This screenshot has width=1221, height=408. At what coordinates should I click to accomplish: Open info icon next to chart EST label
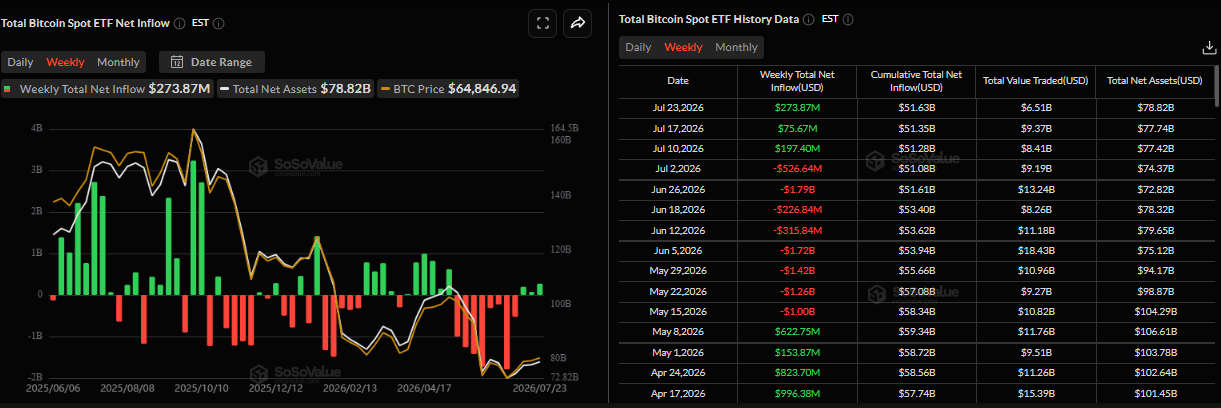(219, 23)
